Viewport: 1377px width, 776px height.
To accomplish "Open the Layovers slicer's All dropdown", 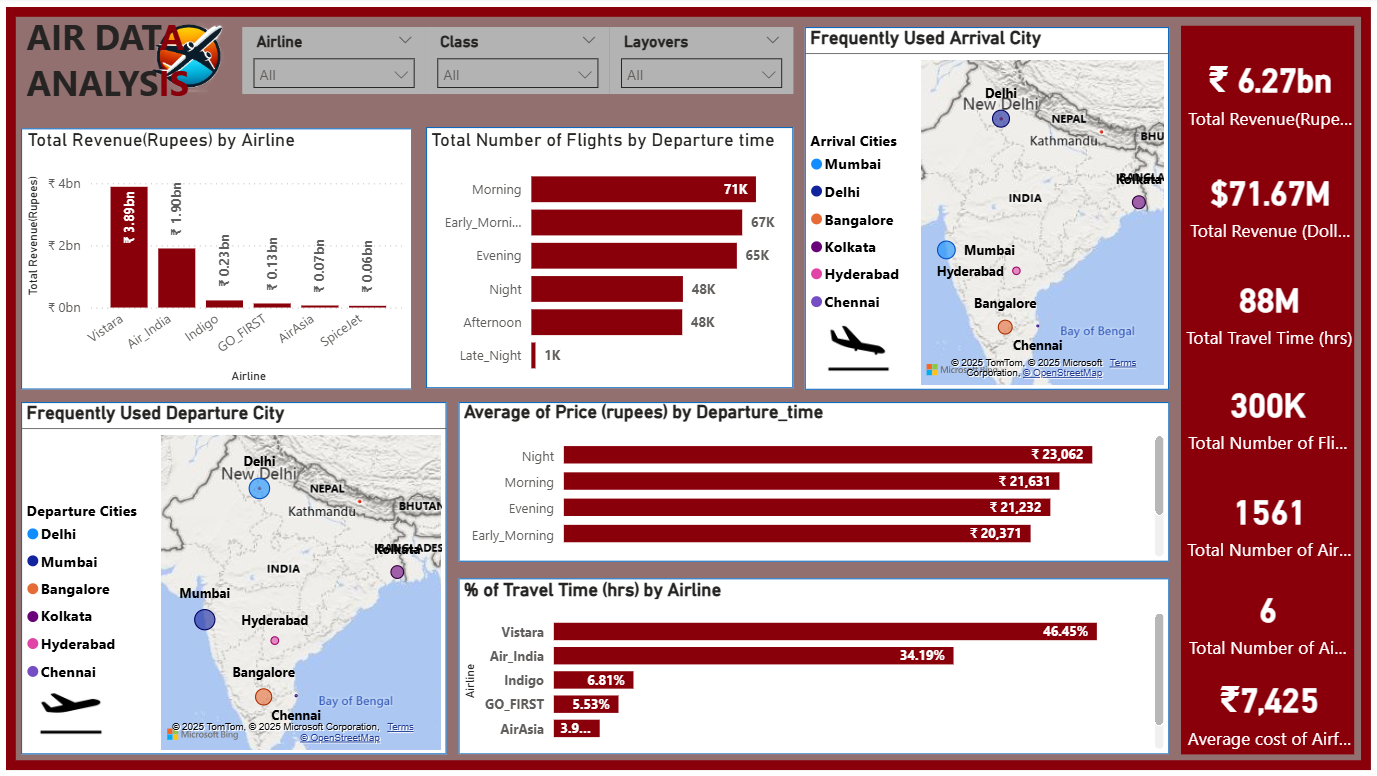I will (700, 74).
